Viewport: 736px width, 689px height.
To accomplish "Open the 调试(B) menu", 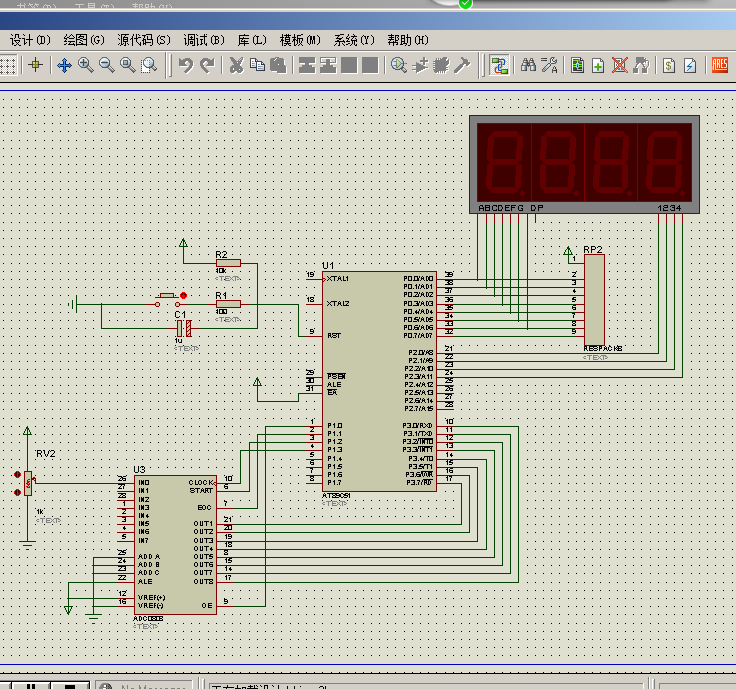I will 204,40.
